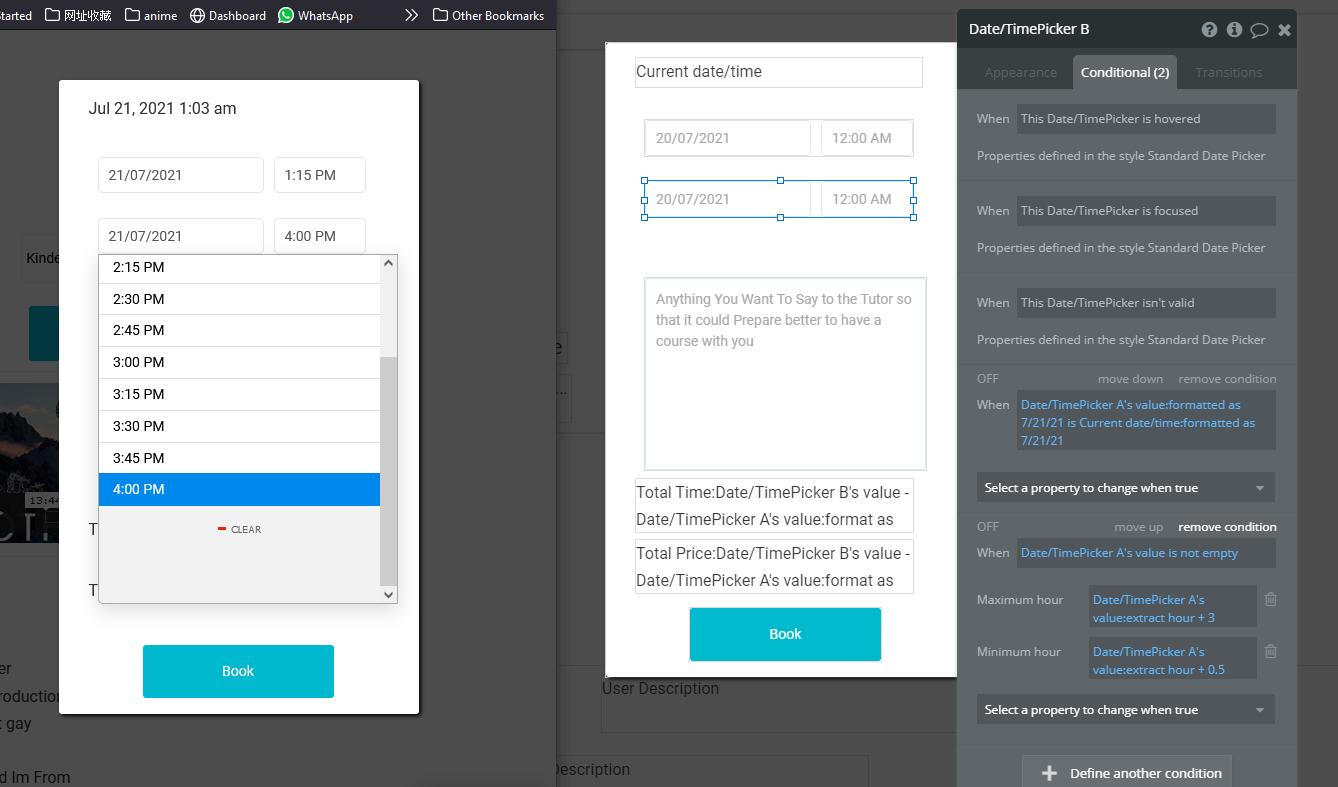Click time list scrollbar up arrow

click(389, 264)
